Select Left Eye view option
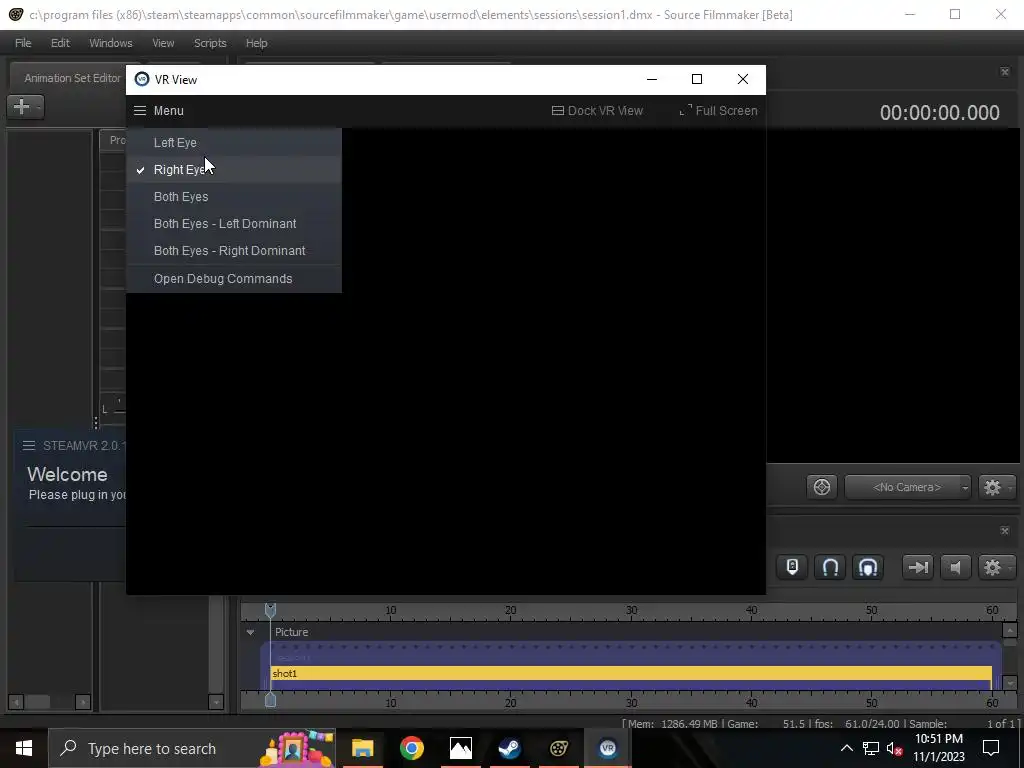The image size is (1024, 768). point(234,142)
